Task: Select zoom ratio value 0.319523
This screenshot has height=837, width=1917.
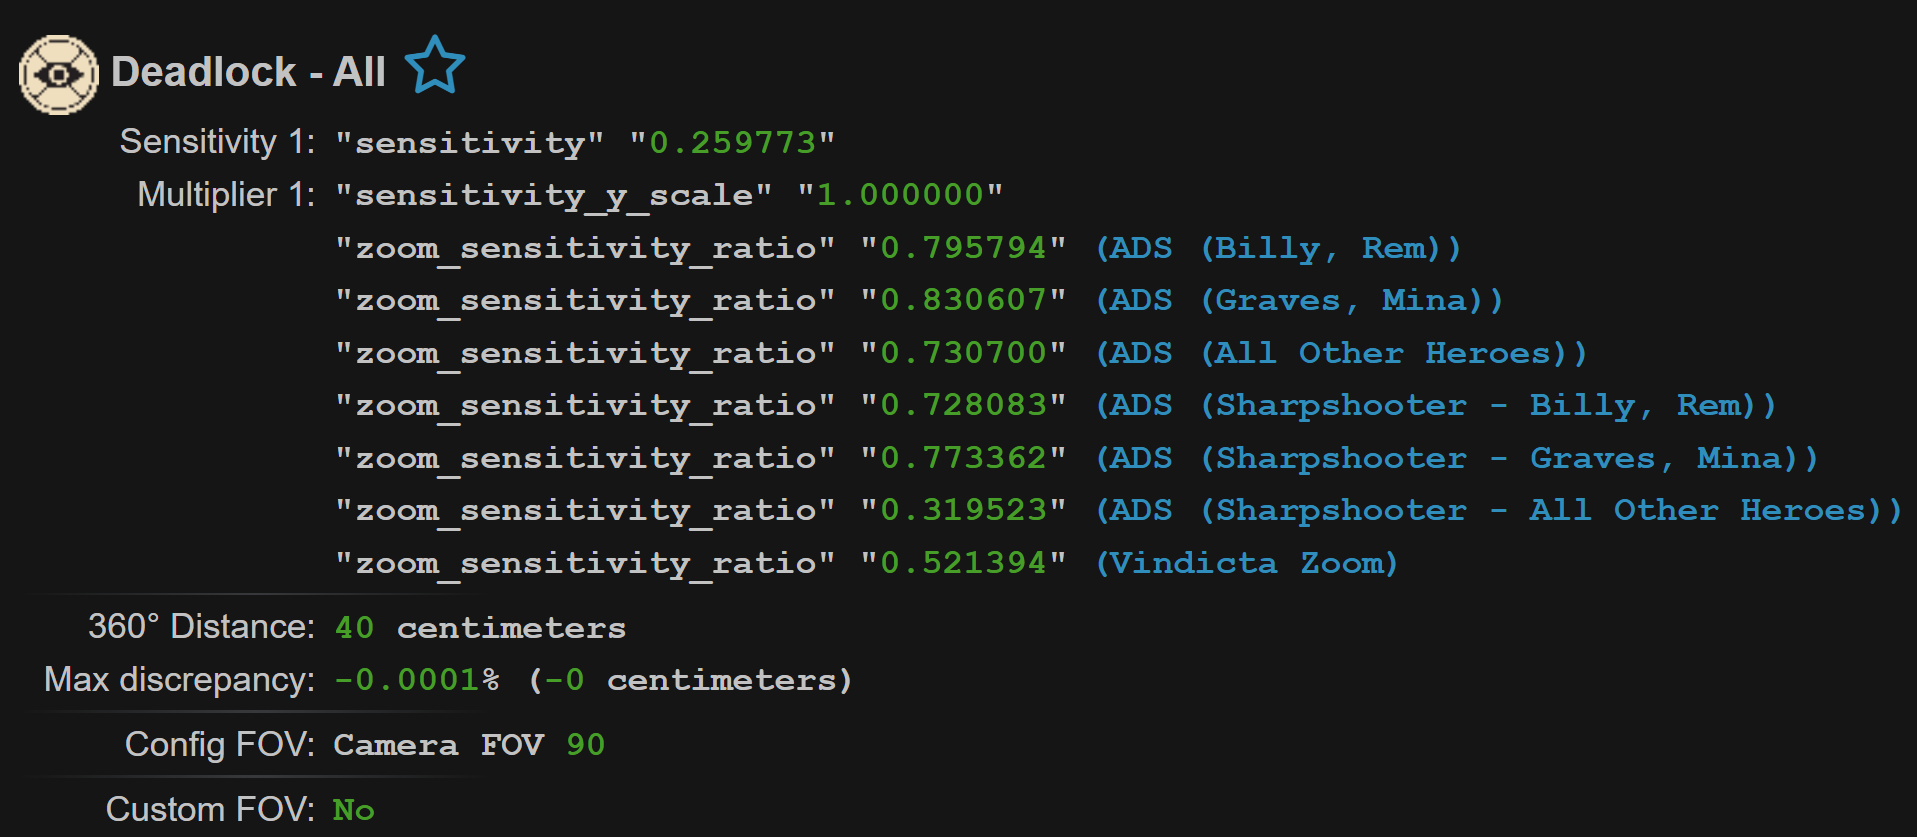Action: click(x=964, y=510)
